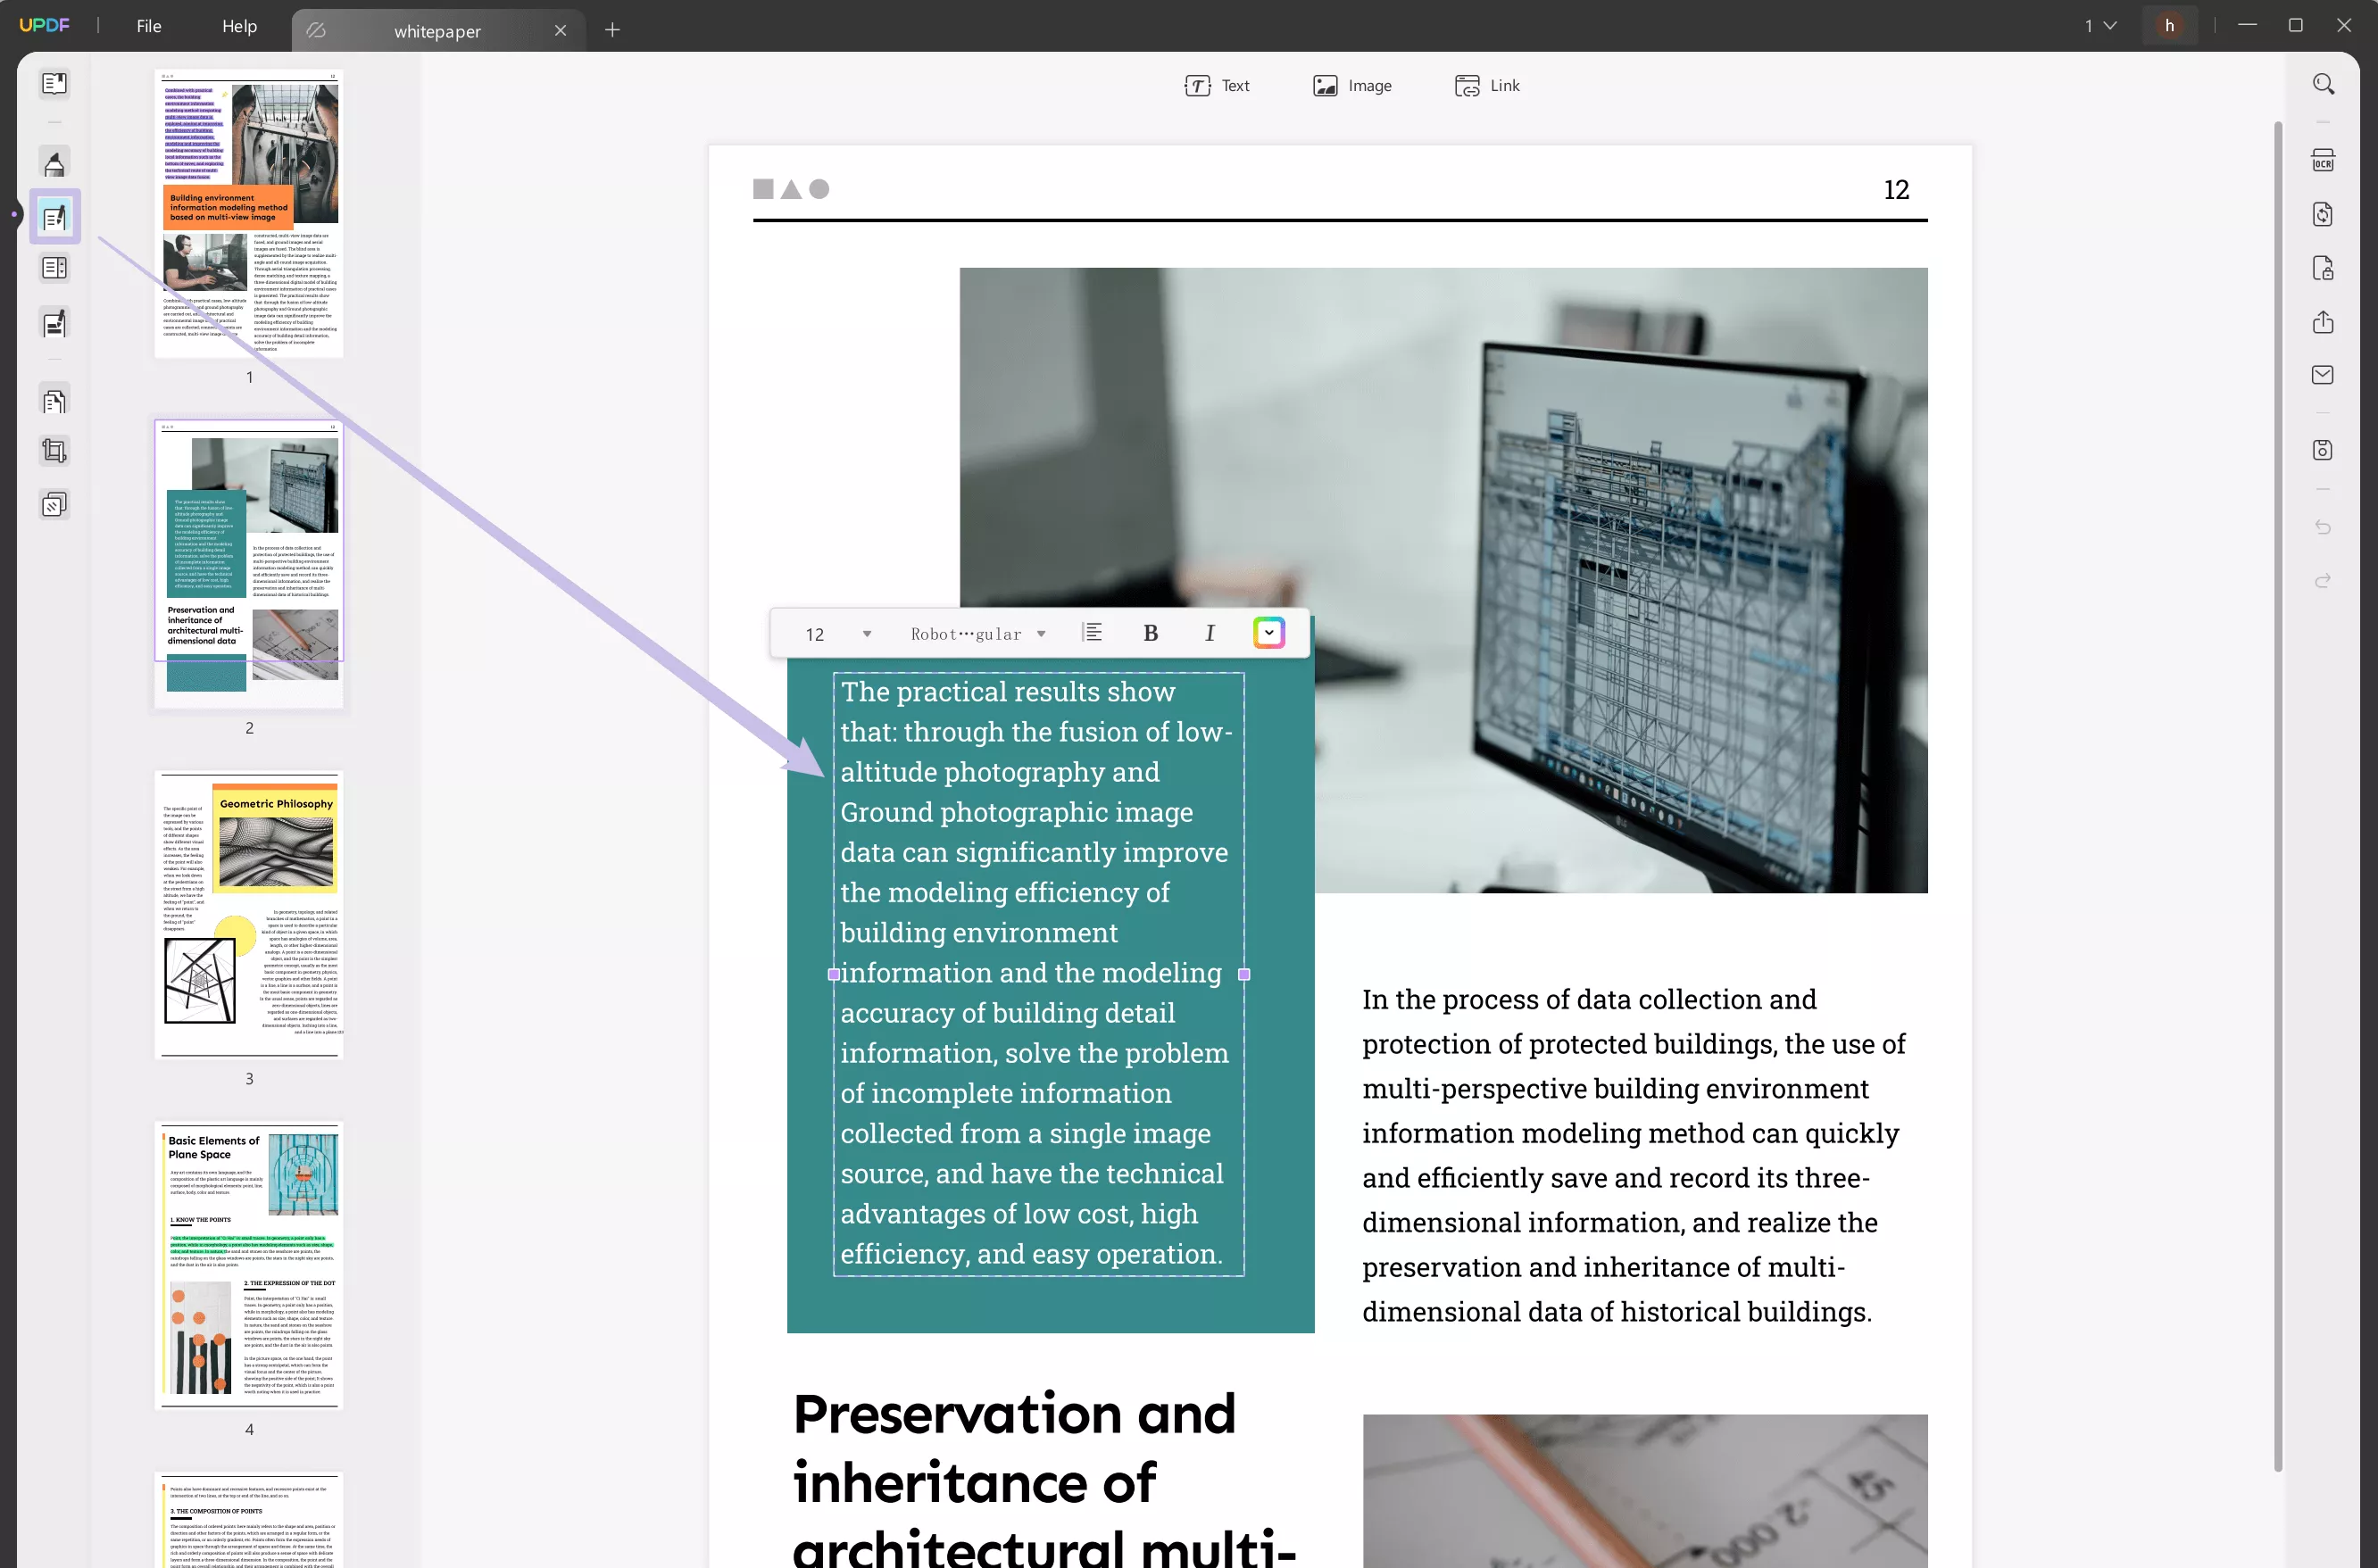Open the text color picker swatch
This screenshot has height=1568, width=2378.
1268,632
